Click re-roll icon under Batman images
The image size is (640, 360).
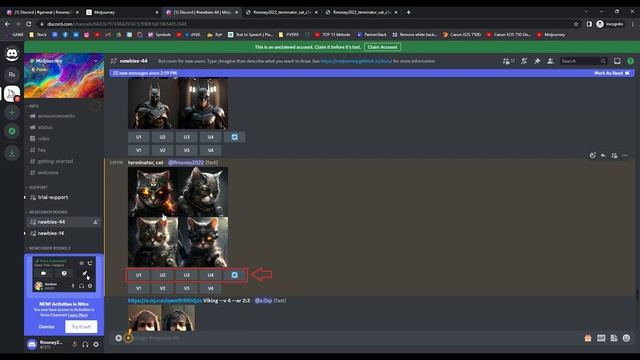(x=235, y=137)
